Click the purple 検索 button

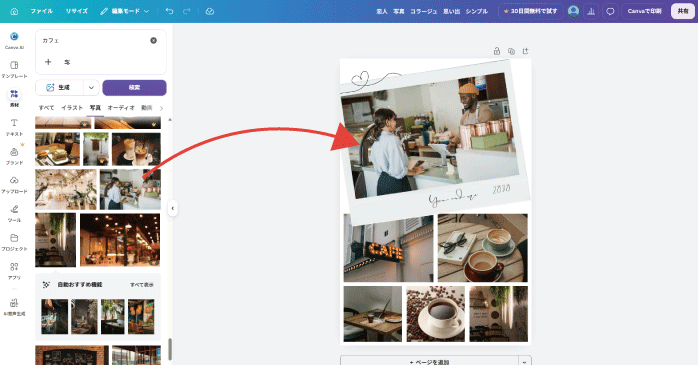tap(134, 88)
